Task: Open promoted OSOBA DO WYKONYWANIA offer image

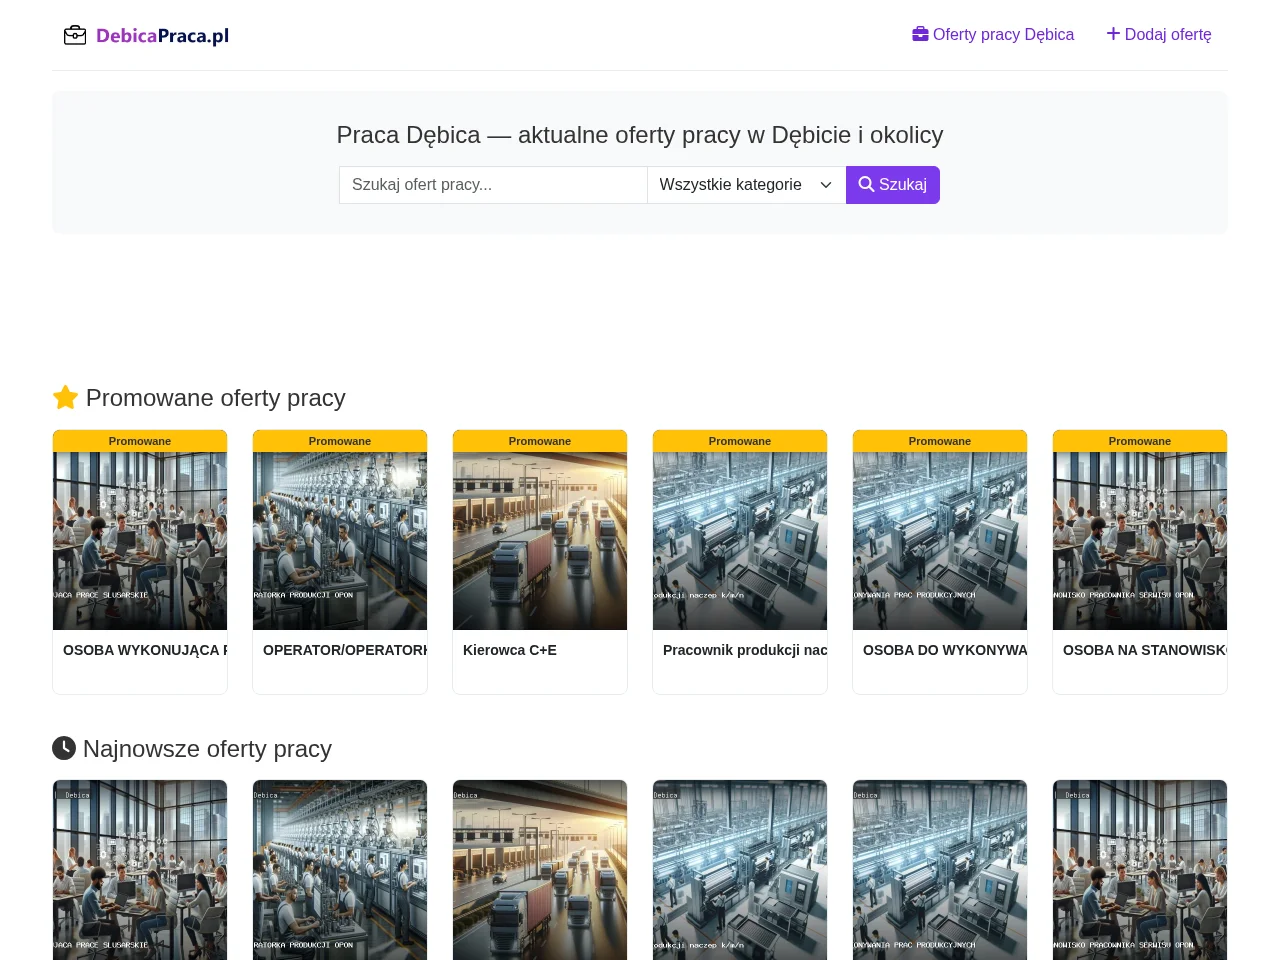Action: click(x=940, y=541)
